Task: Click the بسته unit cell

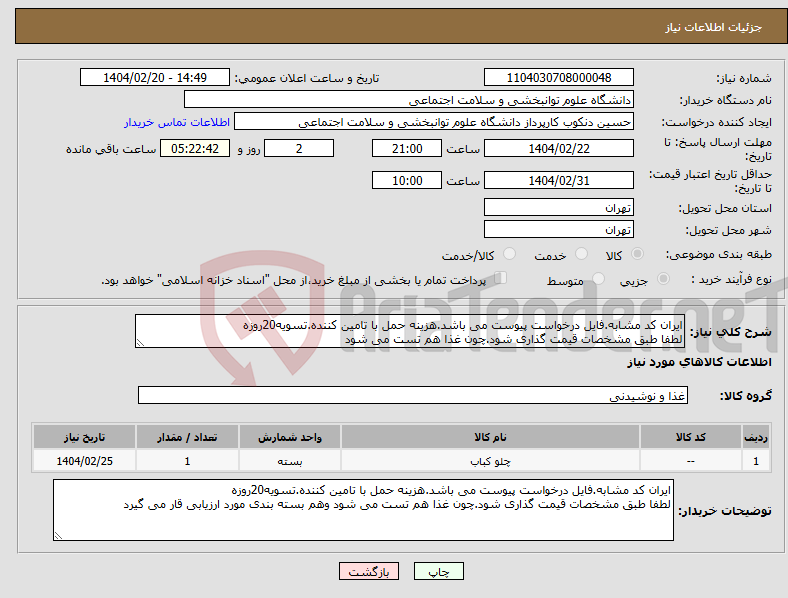Action: 289,461
